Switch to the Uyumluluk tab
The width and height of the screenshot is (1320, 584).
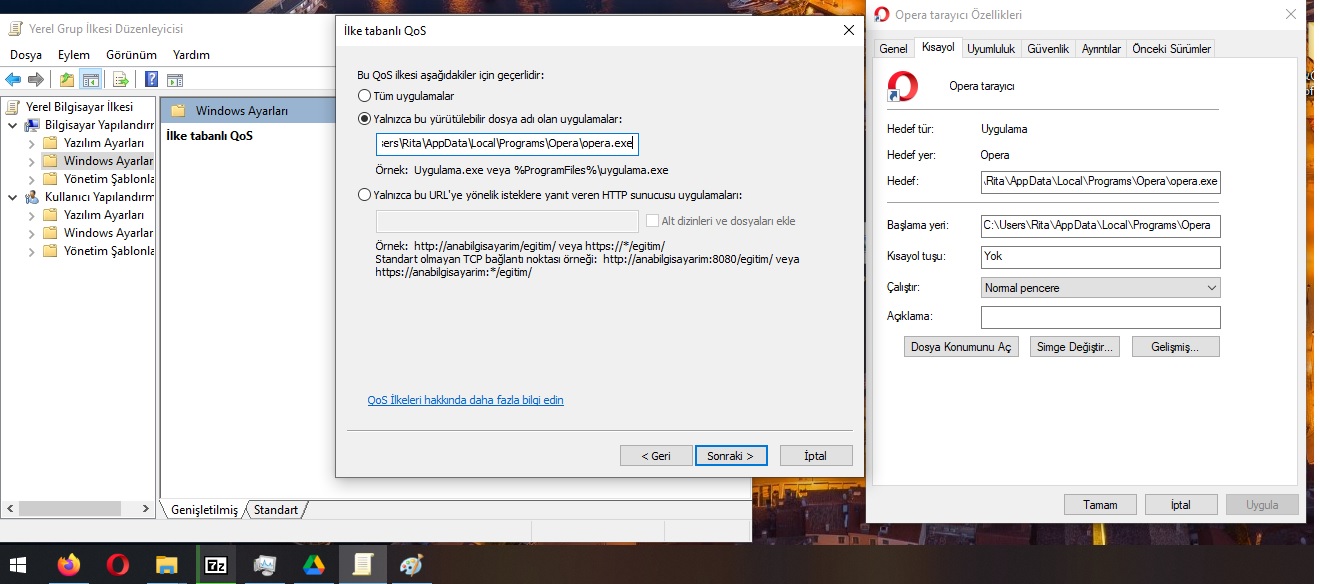pos(991,49)
